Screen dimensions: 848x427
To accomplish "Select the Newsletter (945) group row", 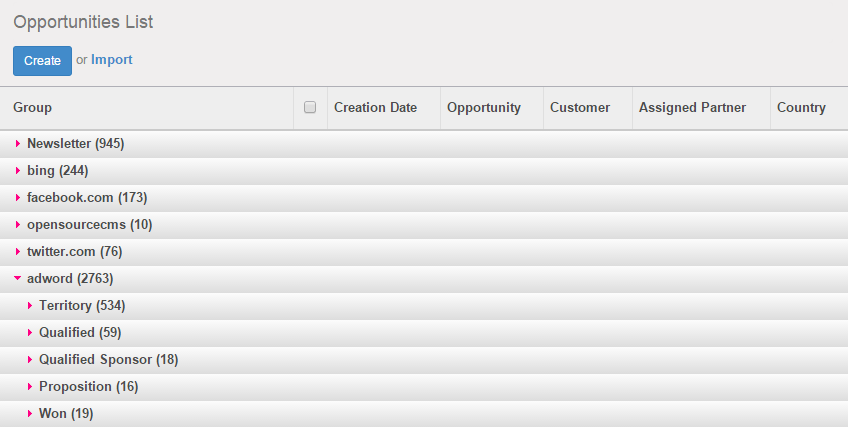I will (76, 144).
